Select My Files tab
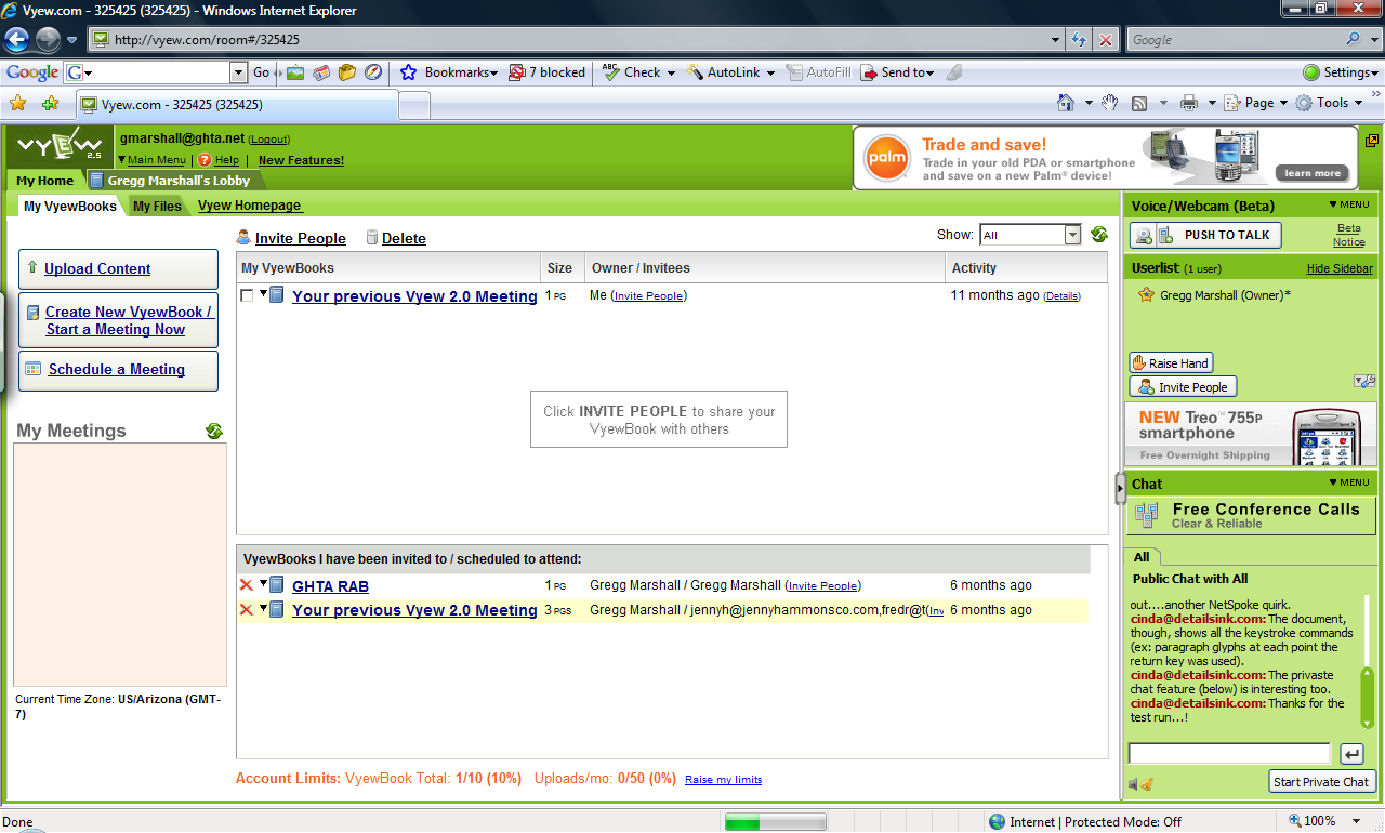 (x=157, y=206)
